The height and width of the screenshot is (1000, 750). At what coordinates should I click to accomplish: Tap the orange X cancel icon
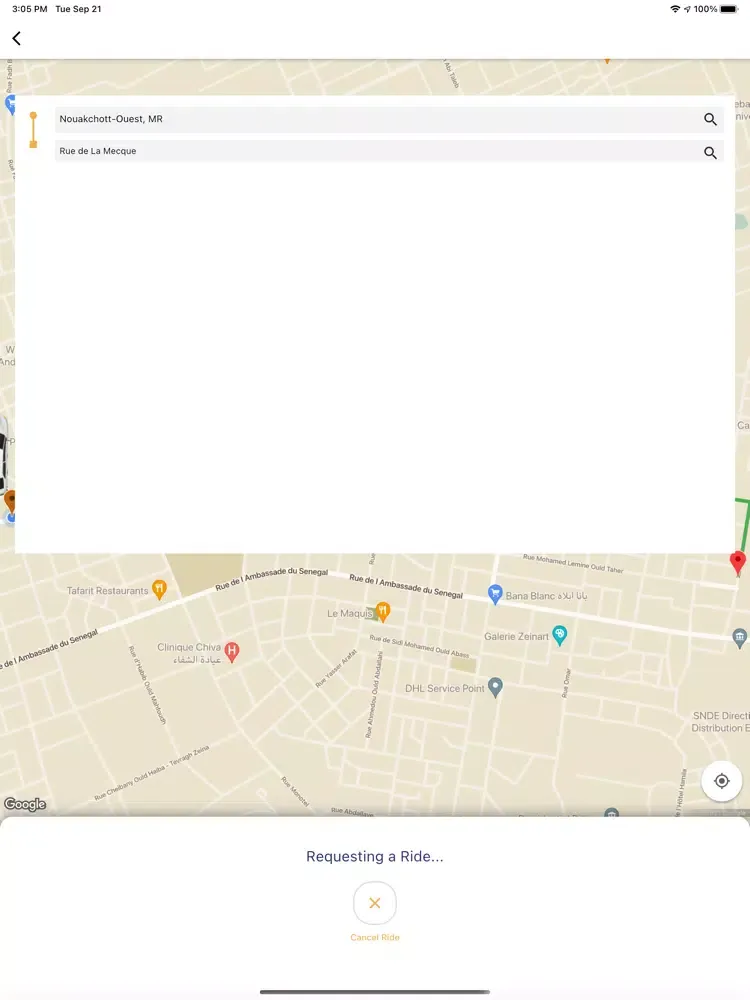click(375, 903)
